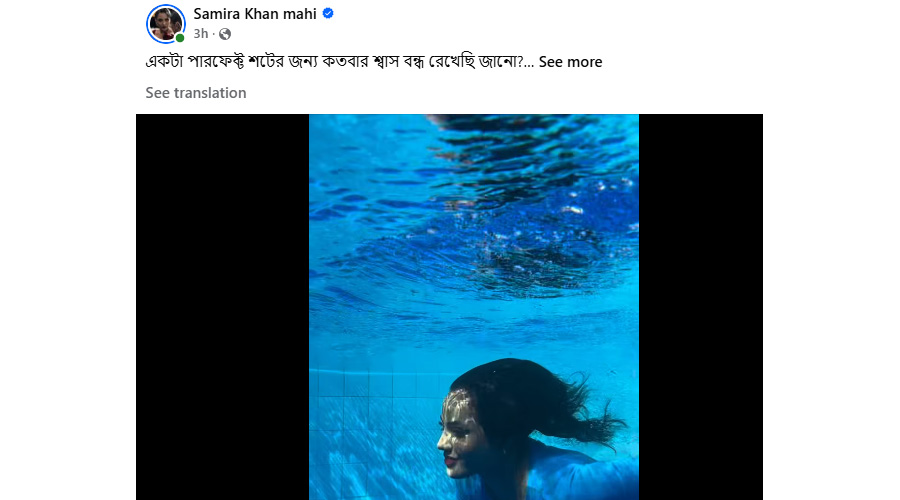Open Samira Khan mahi's profile picture
The width and height of the screenshot is (900, 500).
pos(165,23)
